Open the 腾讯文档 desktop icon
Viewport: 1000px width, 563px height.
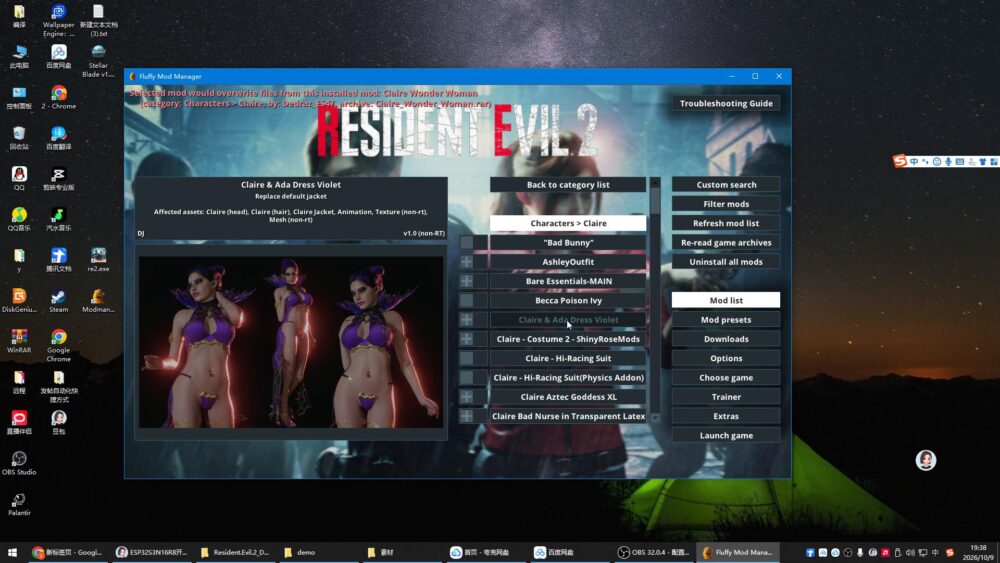(x=59, y=260)
